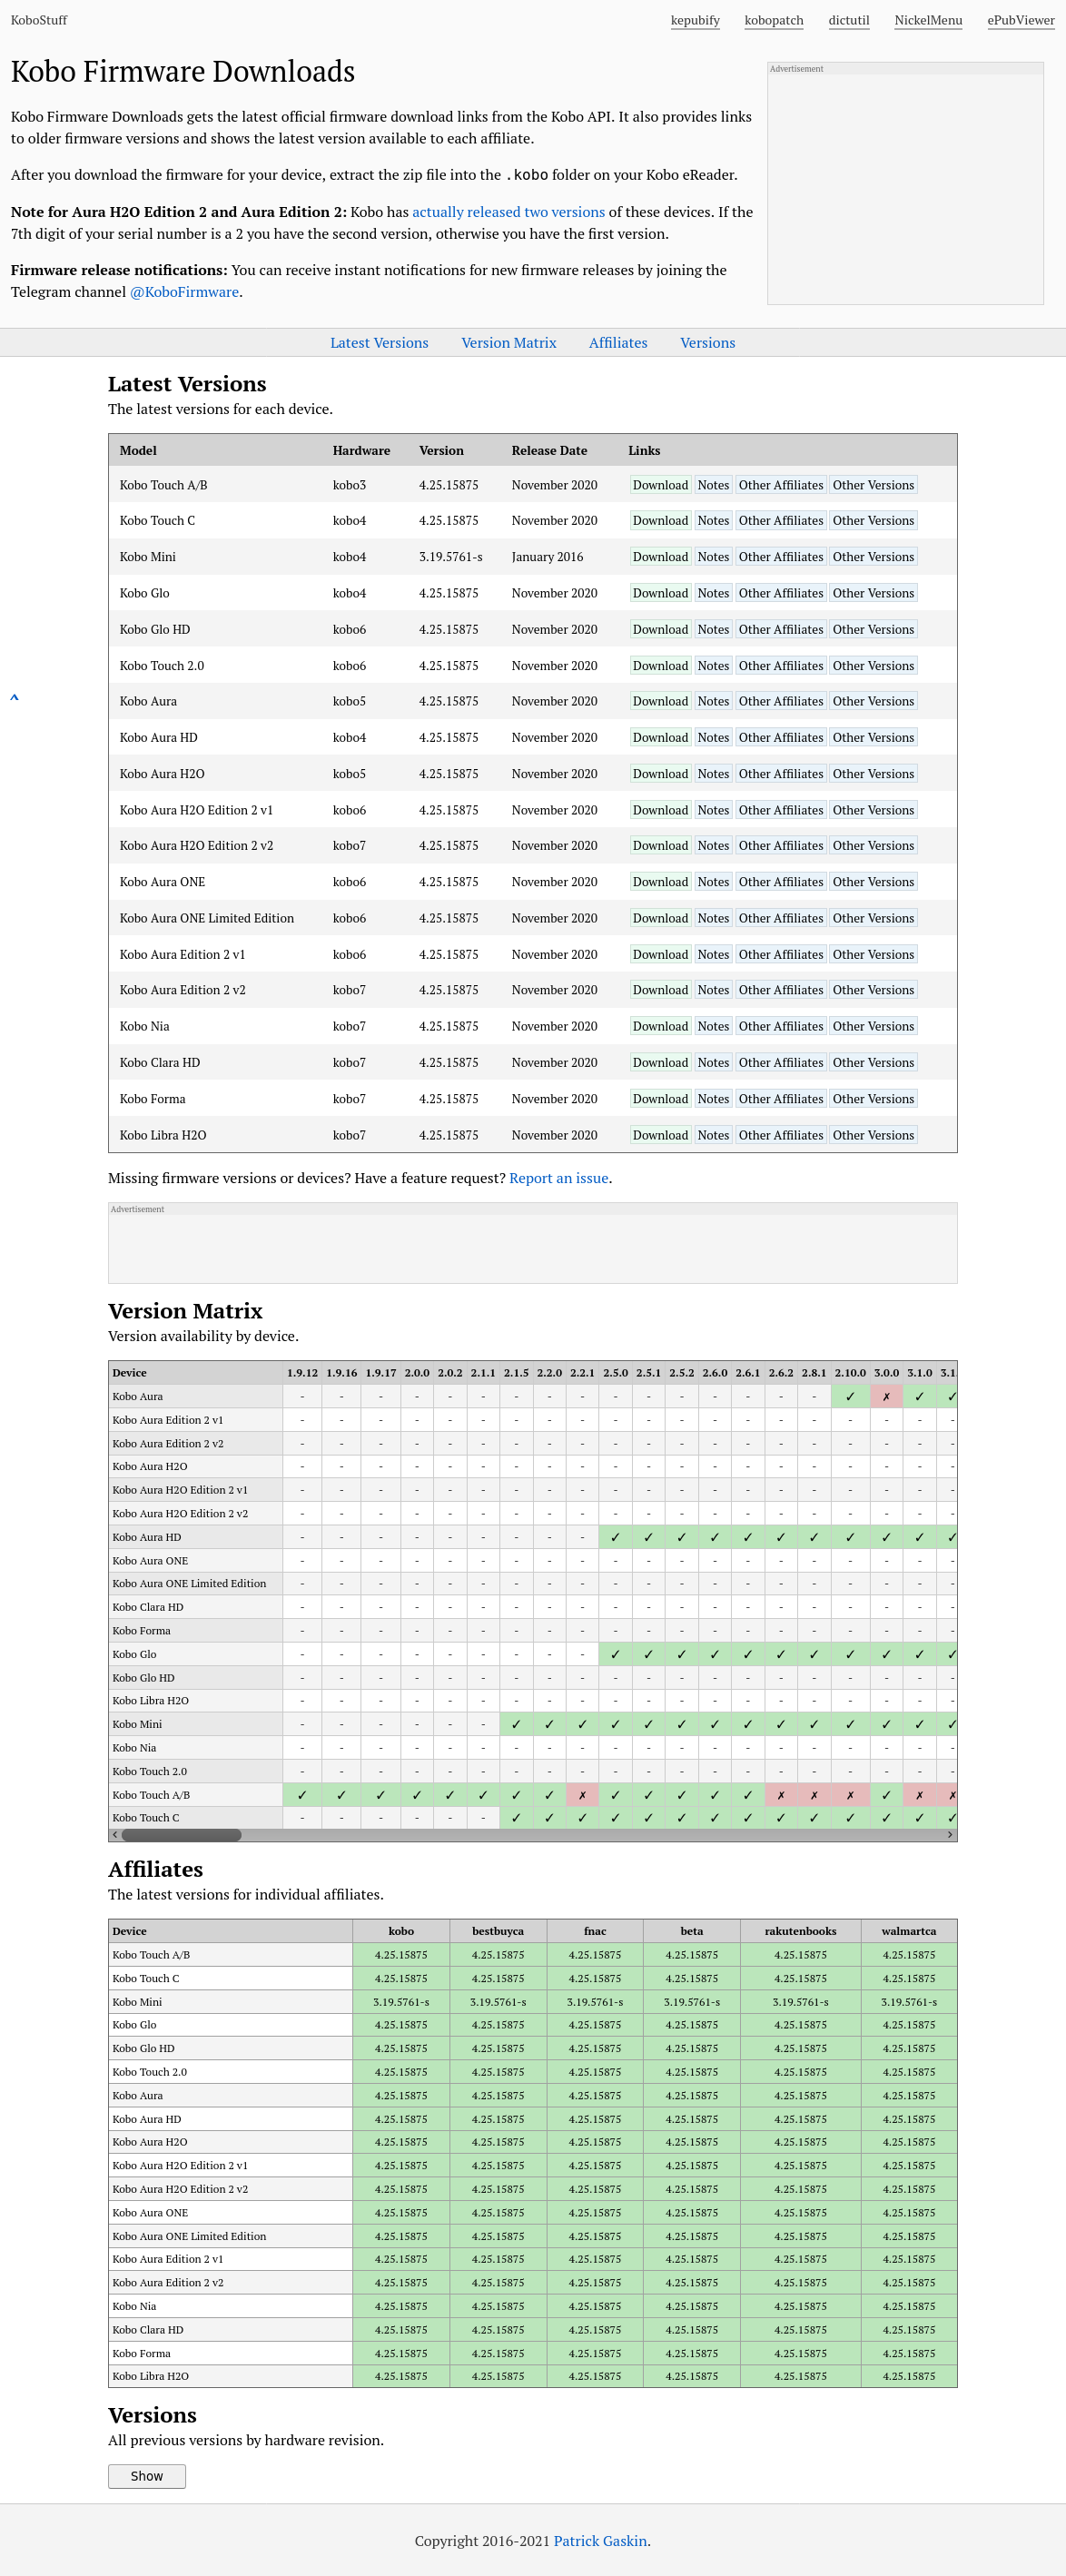Click the bestbuyca affiliate column header

[x=498, y=1931]
